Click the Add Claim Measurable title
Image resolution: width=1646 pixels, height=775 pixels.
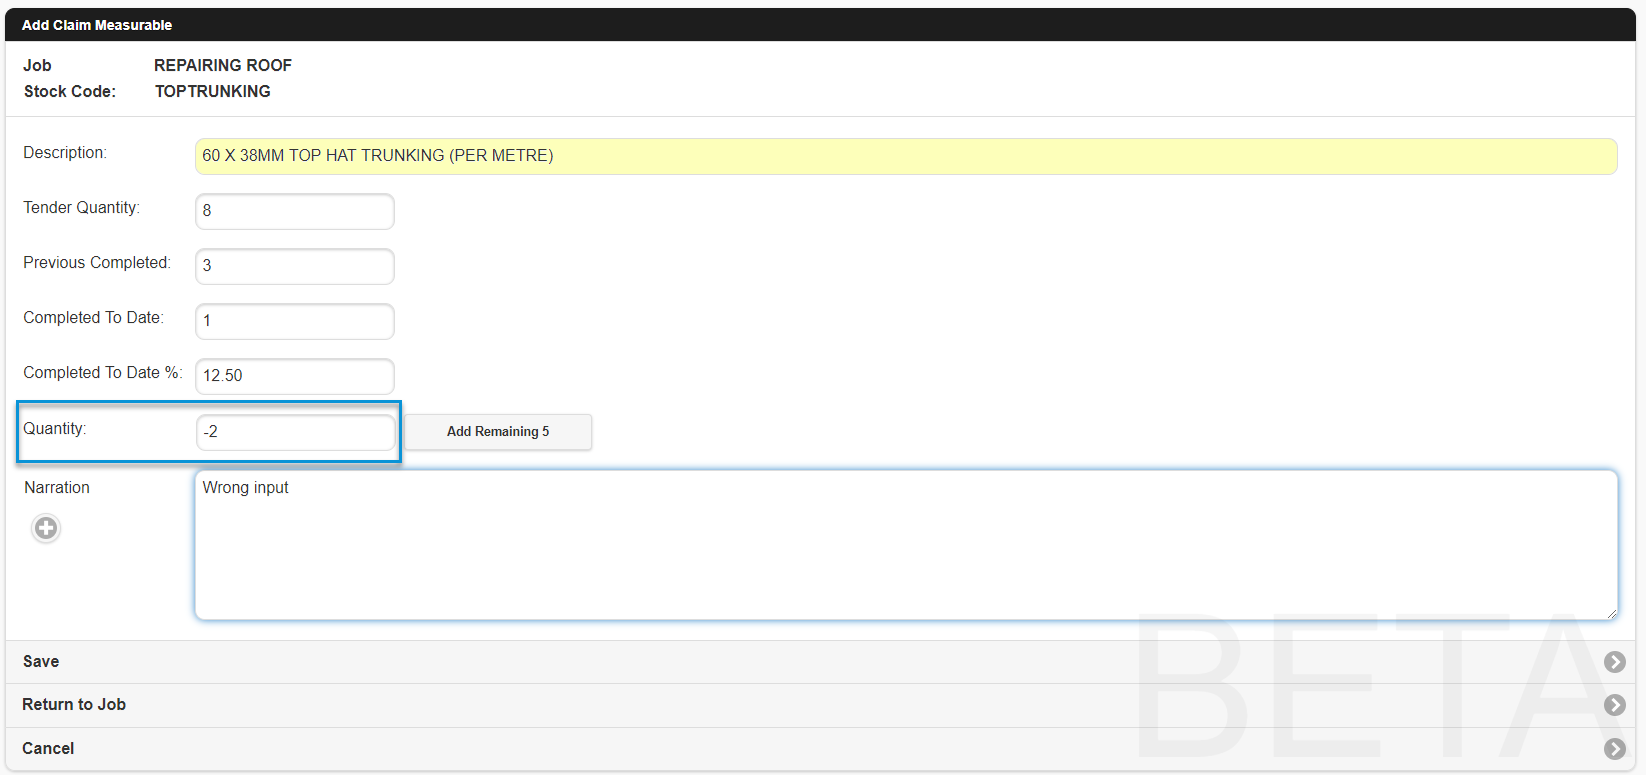[97, 25]
